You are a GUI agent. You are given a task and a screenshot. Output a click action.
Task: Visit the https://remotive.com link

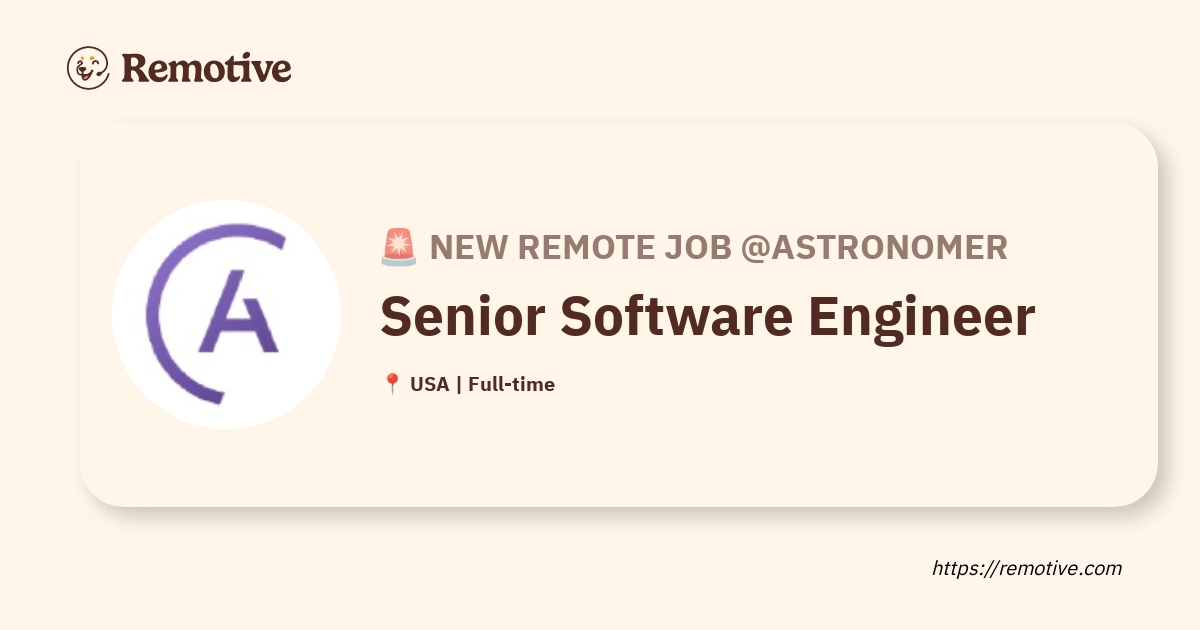1027,568
